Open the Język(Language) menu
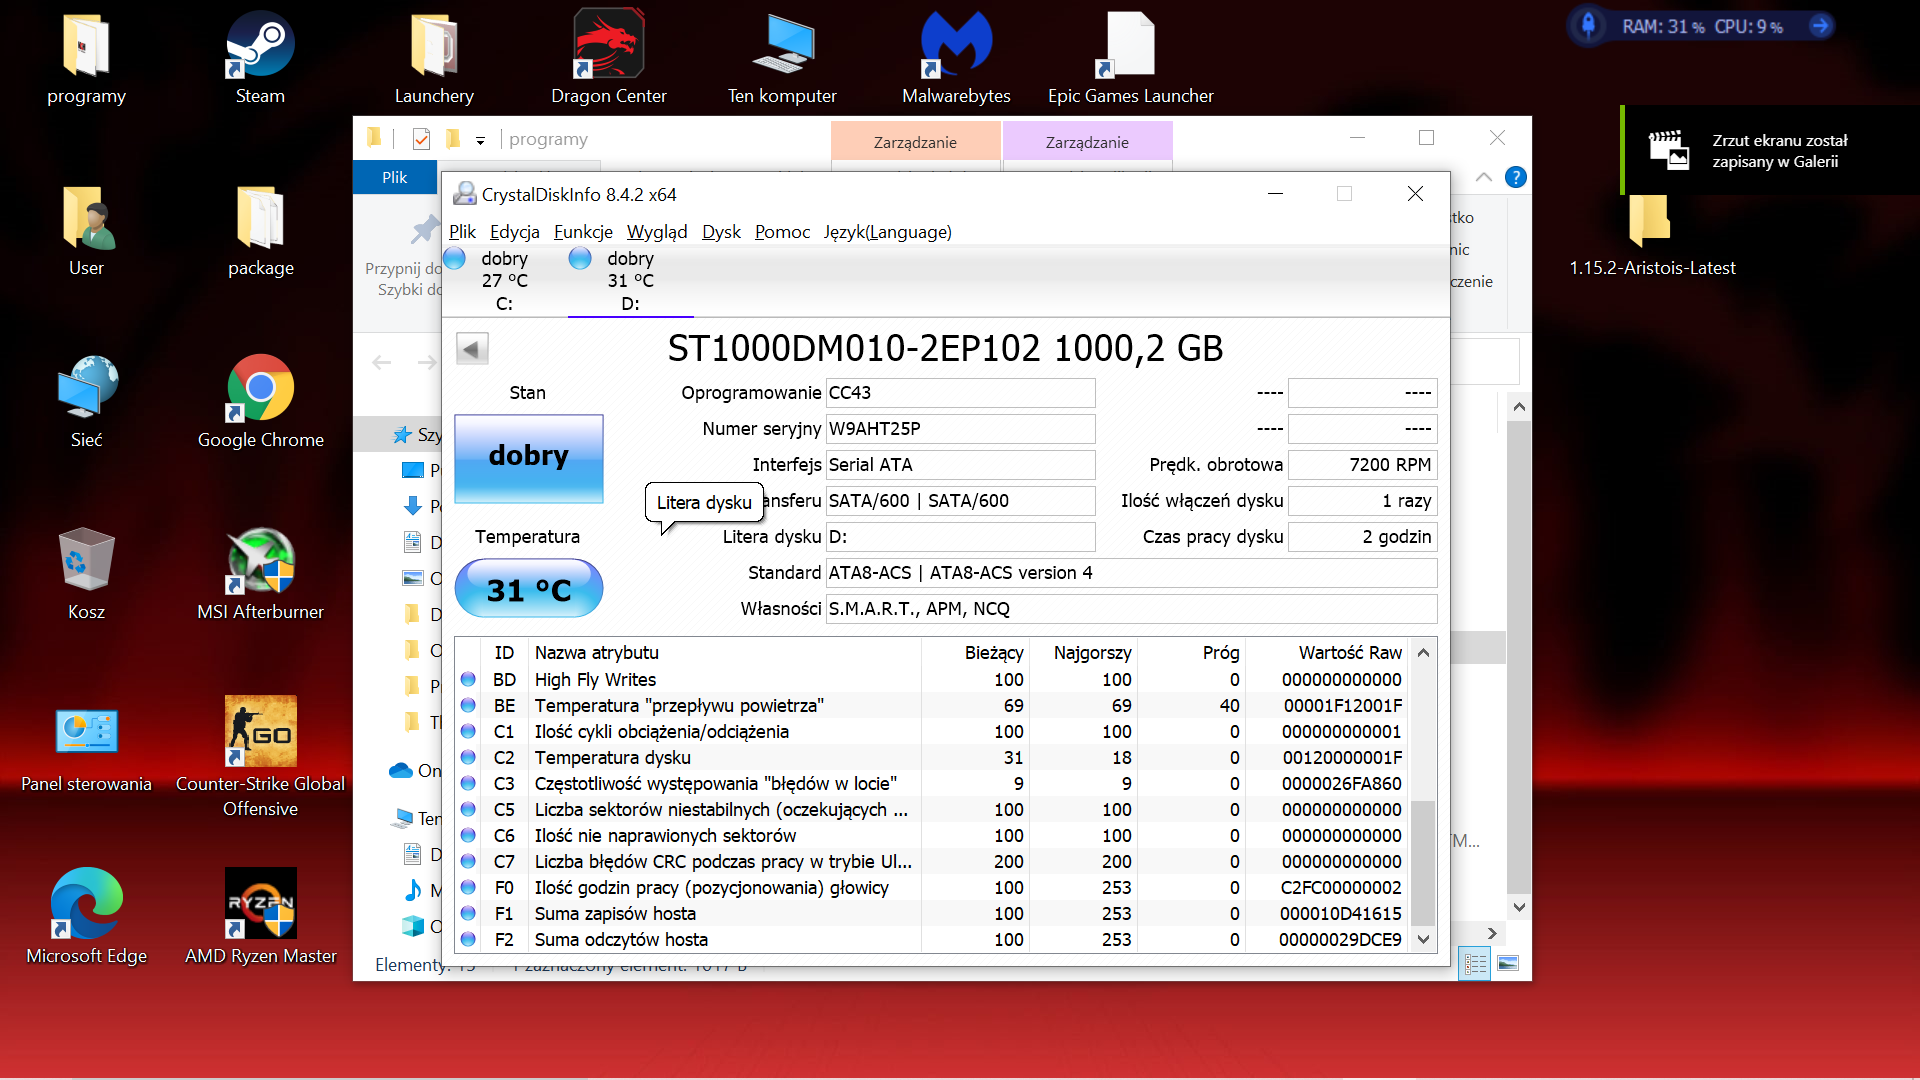The height and width of the screenshot is (1080, 1920). [888, 232]
